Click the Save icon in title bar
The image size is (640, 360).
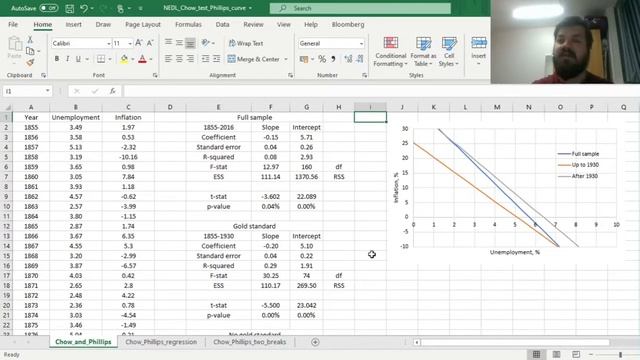tap(70, 8)
